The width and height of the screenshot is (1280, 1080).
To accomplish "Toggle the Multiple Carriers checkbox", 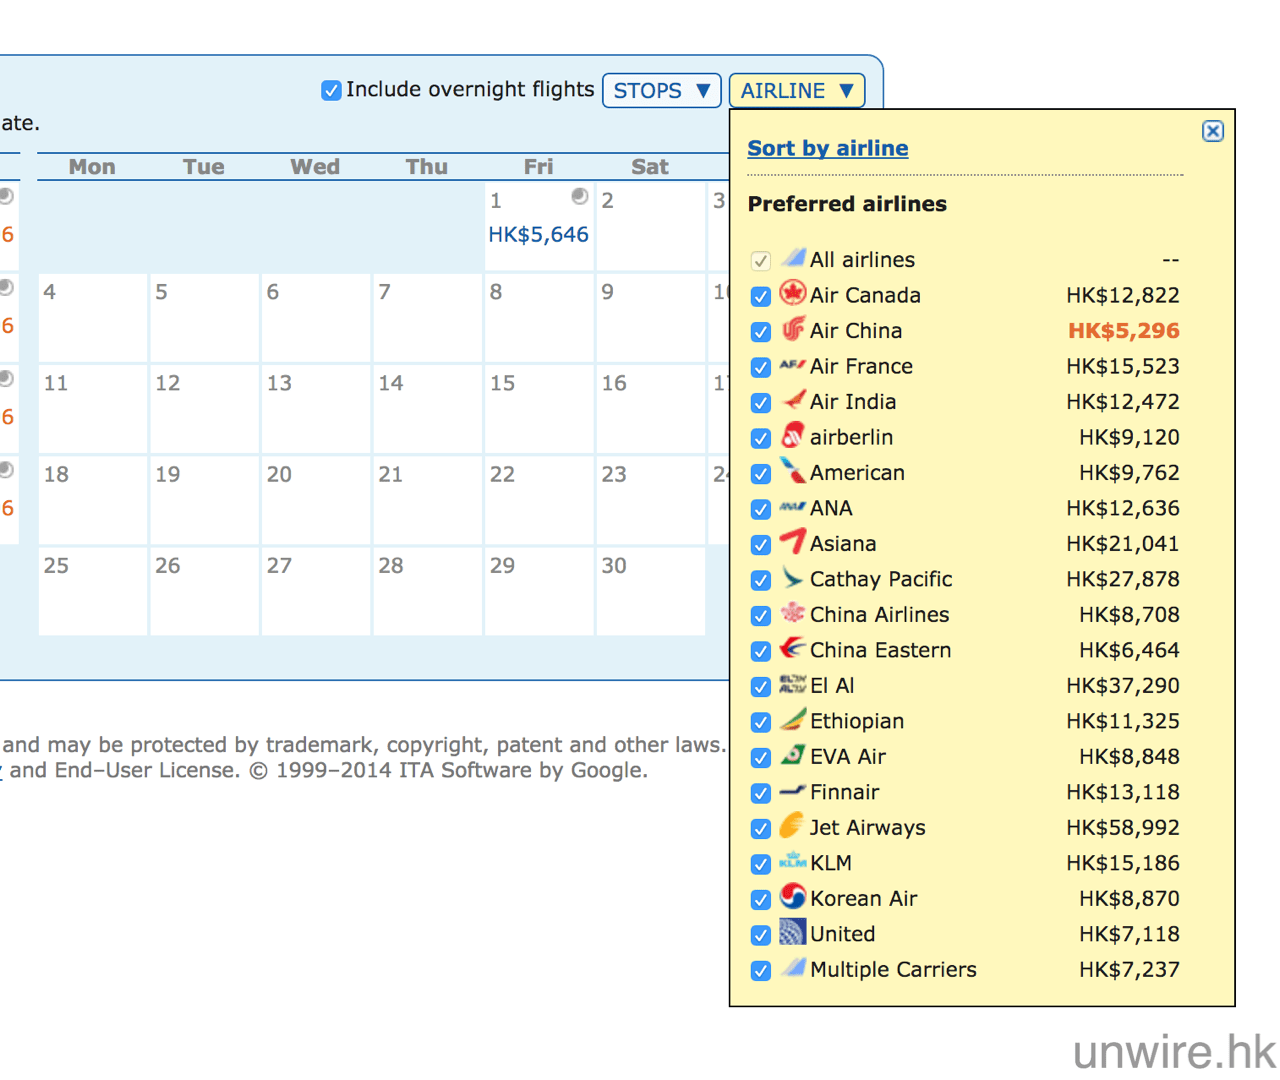I will tap(761, 970).
